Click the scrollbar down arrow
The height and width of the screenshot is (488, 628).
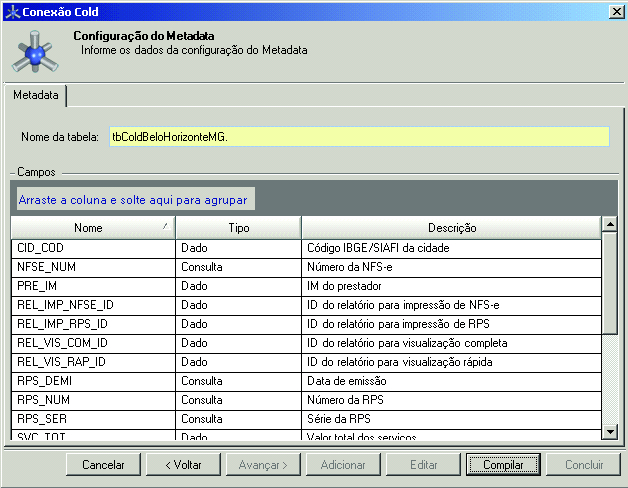610,431
